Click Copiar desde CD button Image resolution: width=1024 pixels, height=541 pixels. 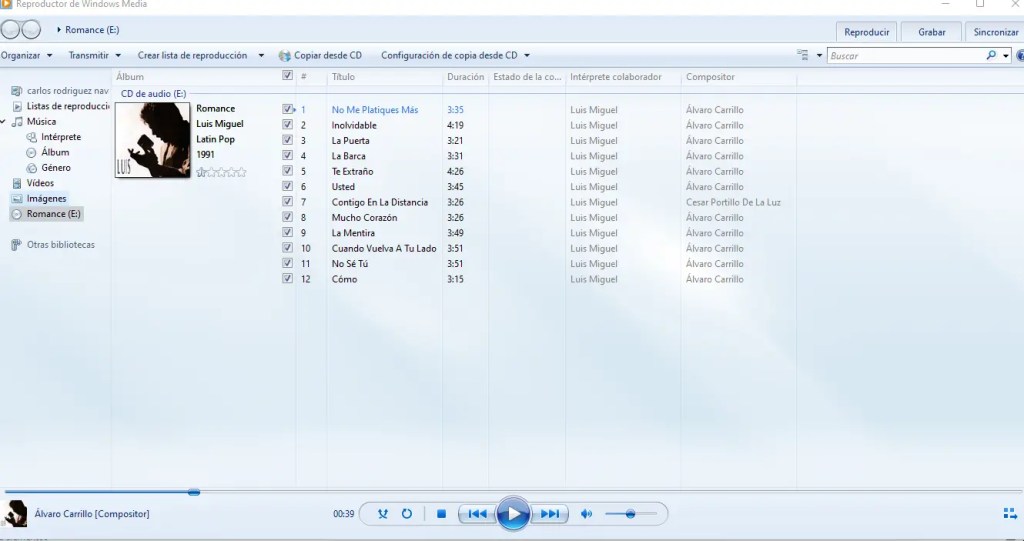point(321,56)
